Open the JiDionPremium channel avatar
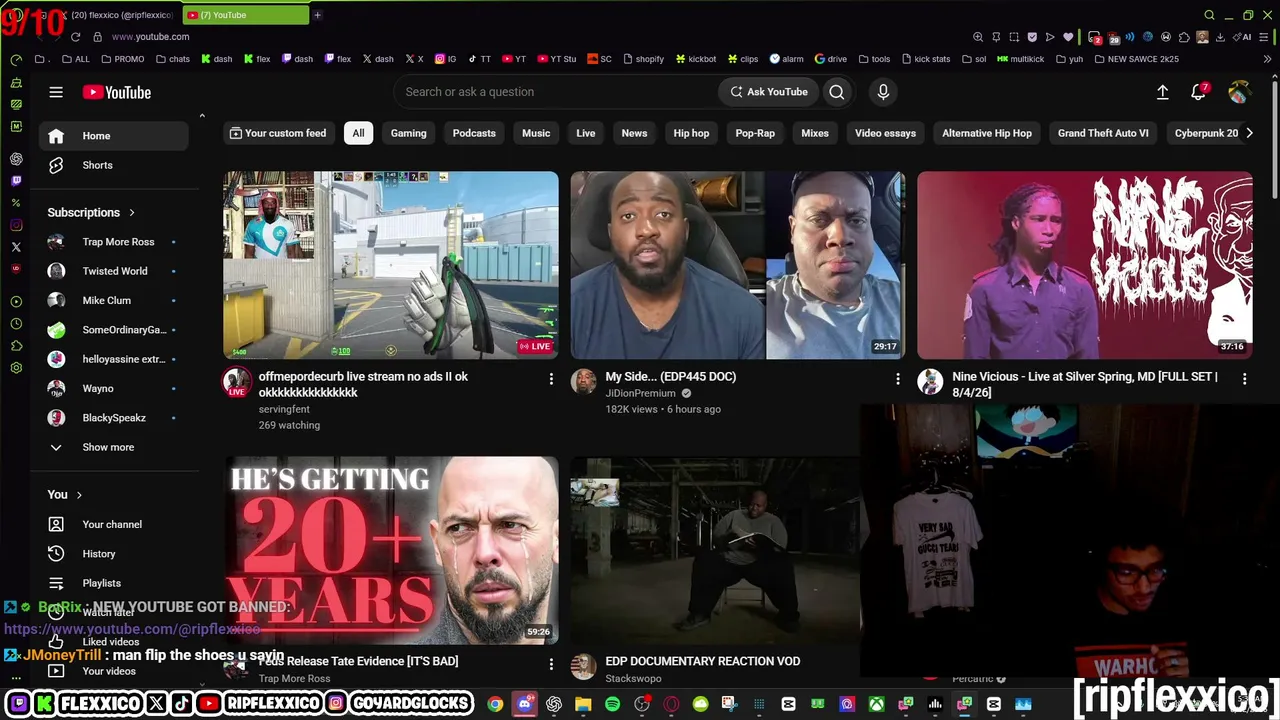 [x=584, y=381]
